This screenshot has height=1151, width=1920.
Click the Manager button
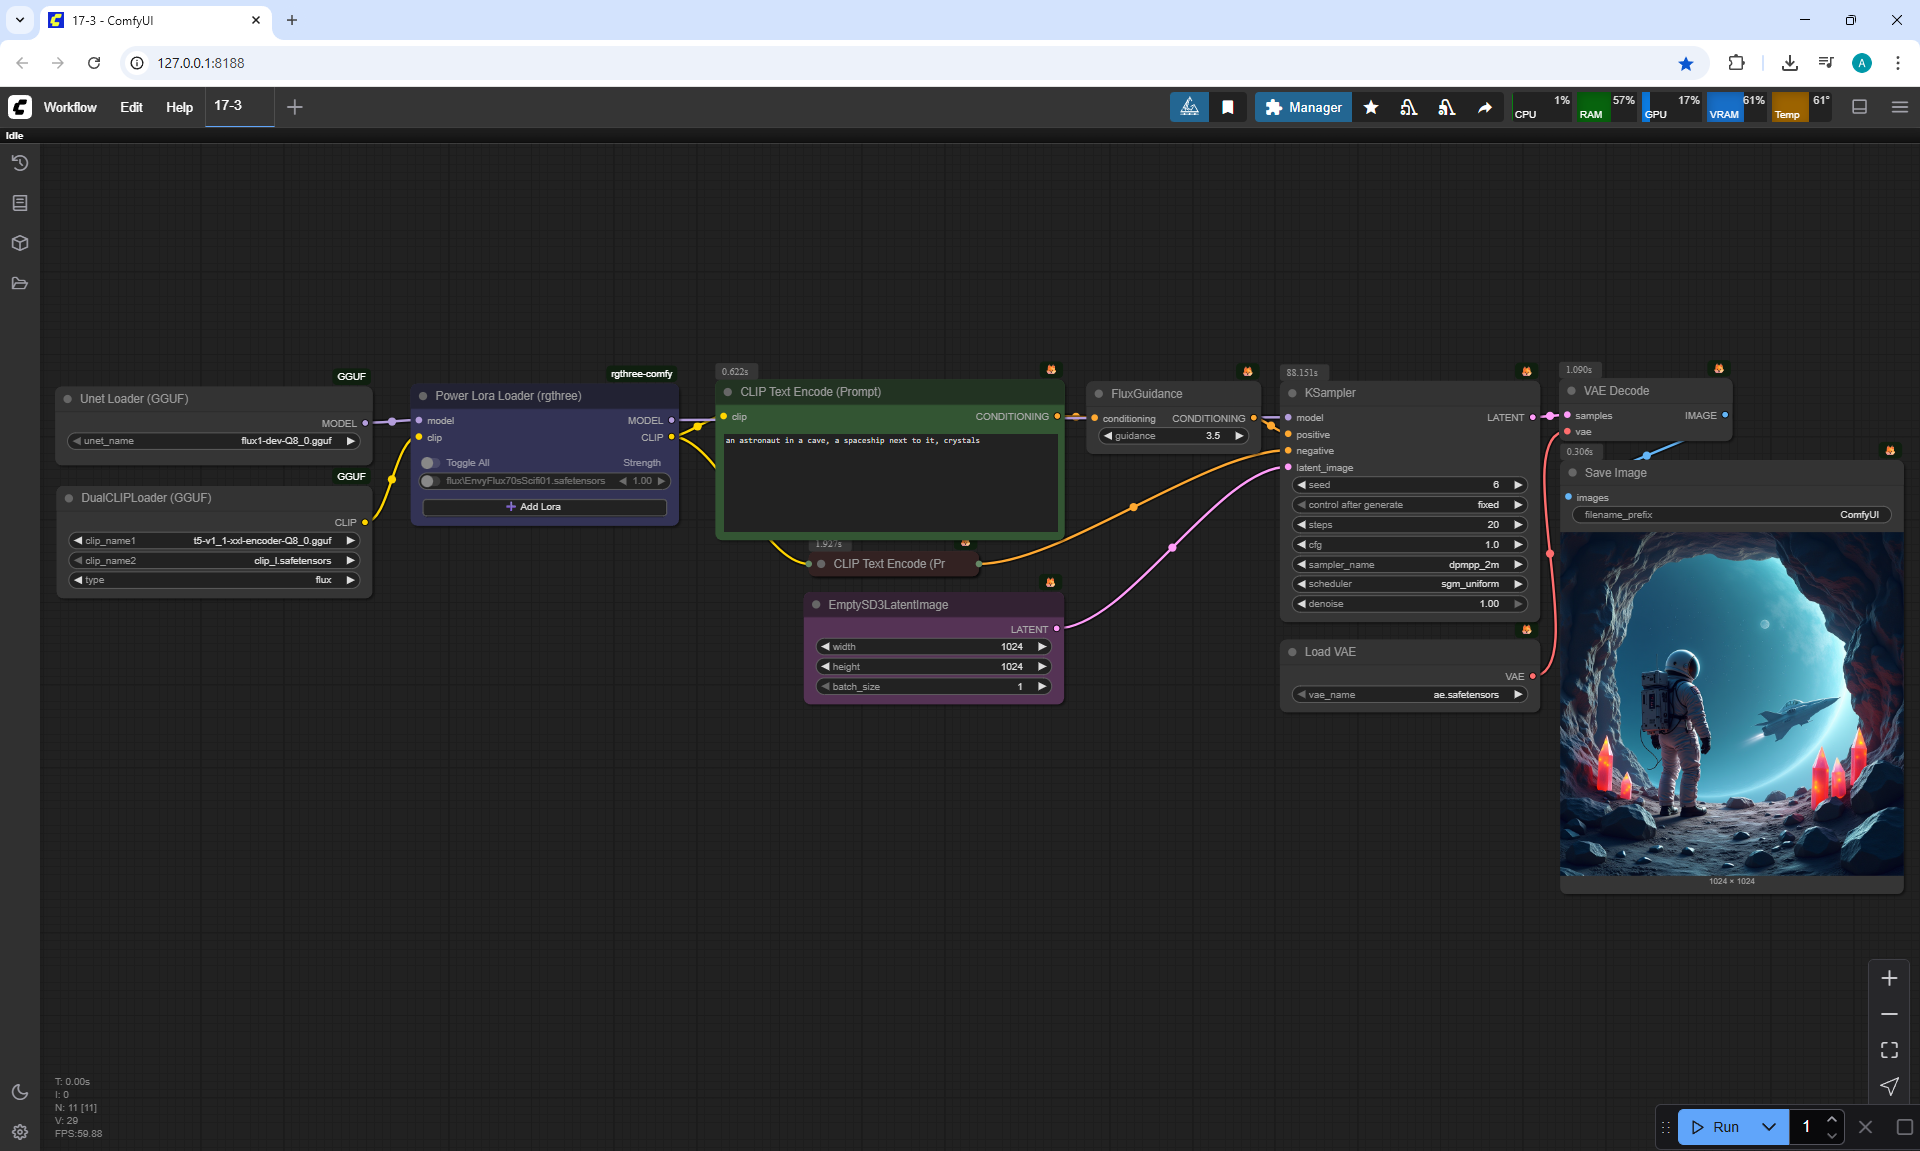pos(1303,107)
